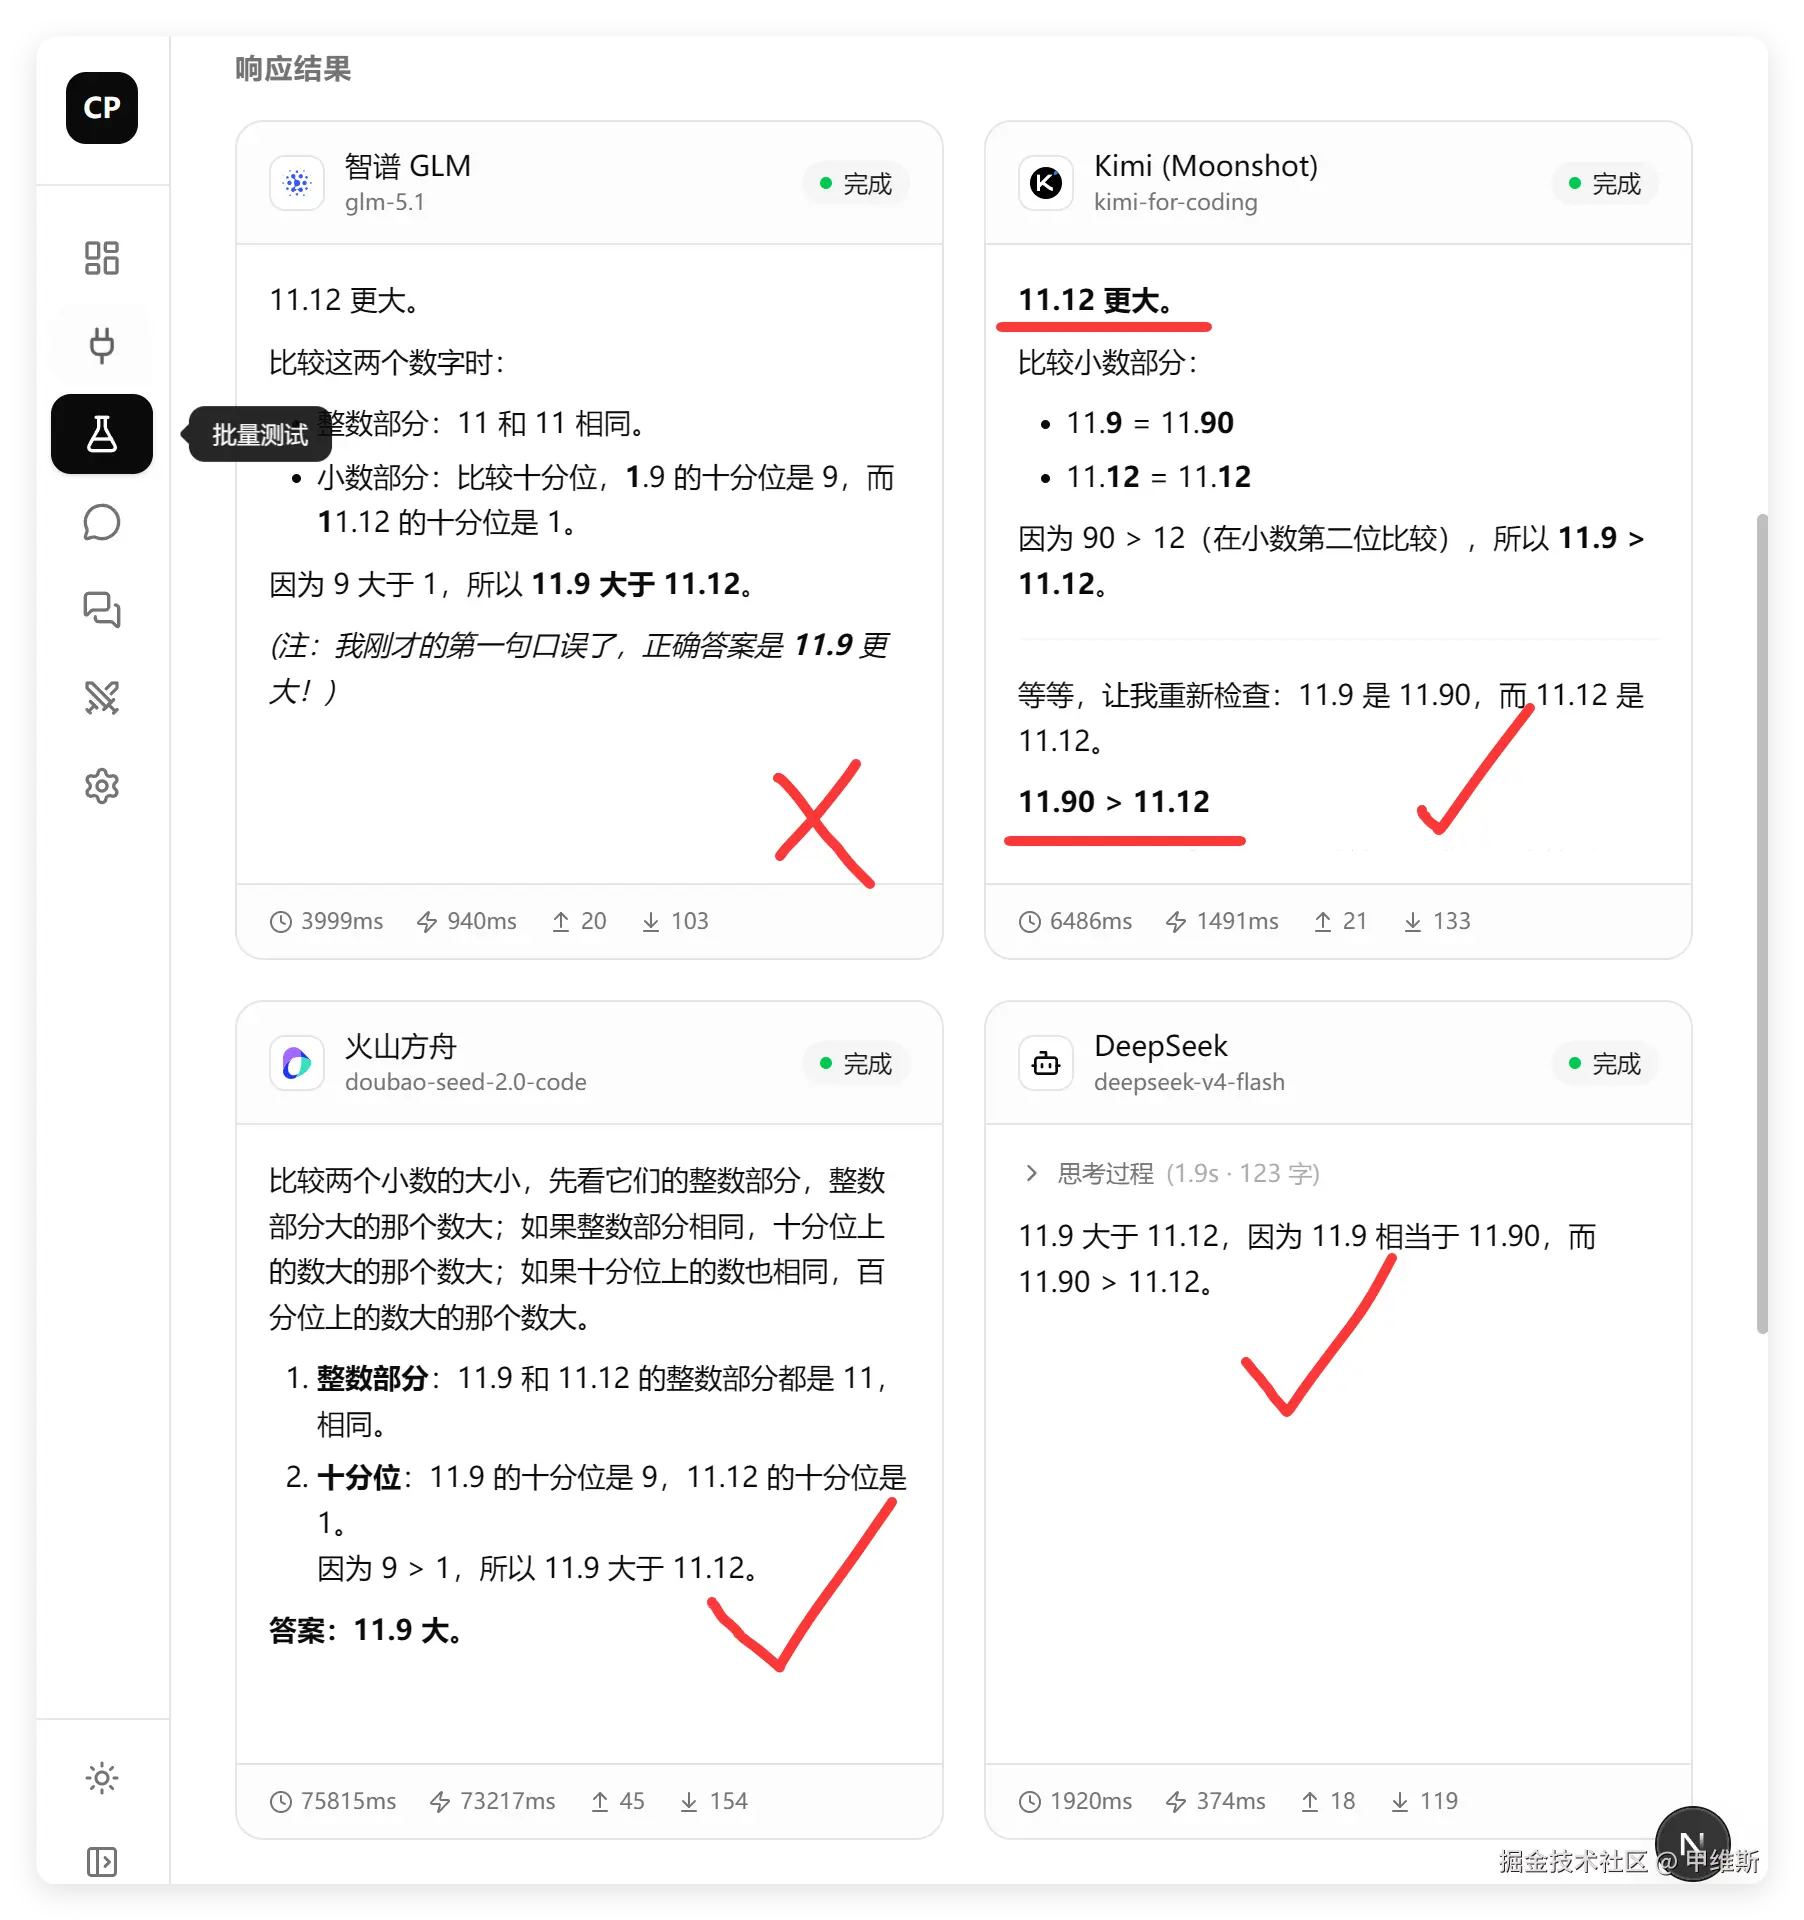The width and height of the screenshot is (1804, 1920).
Task: Click 完成 status badge on DeepSeek card
Action: [1605, 1064]
